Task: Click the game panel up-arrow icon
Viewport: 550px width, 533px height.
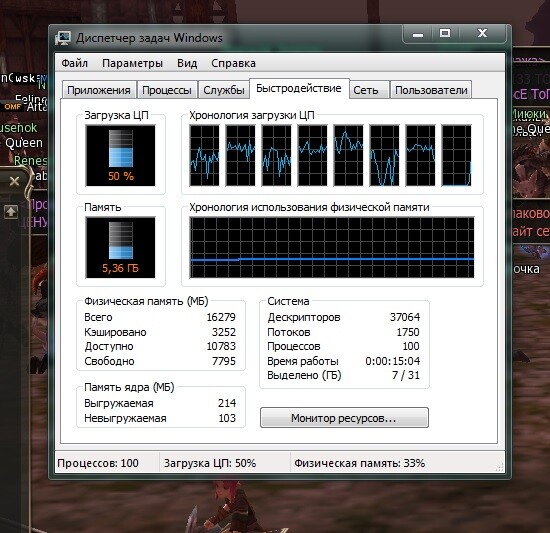Action: tap(11, 212)
